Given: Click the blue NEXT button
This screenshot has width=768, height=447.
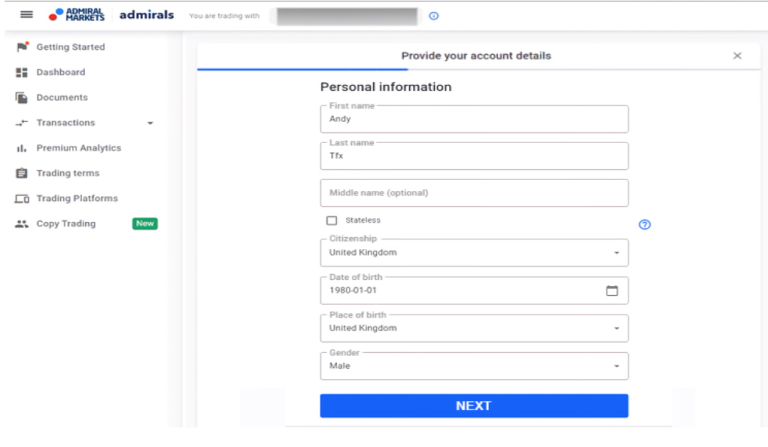Looking at the screenshot, I should click(x=474, y=406).
